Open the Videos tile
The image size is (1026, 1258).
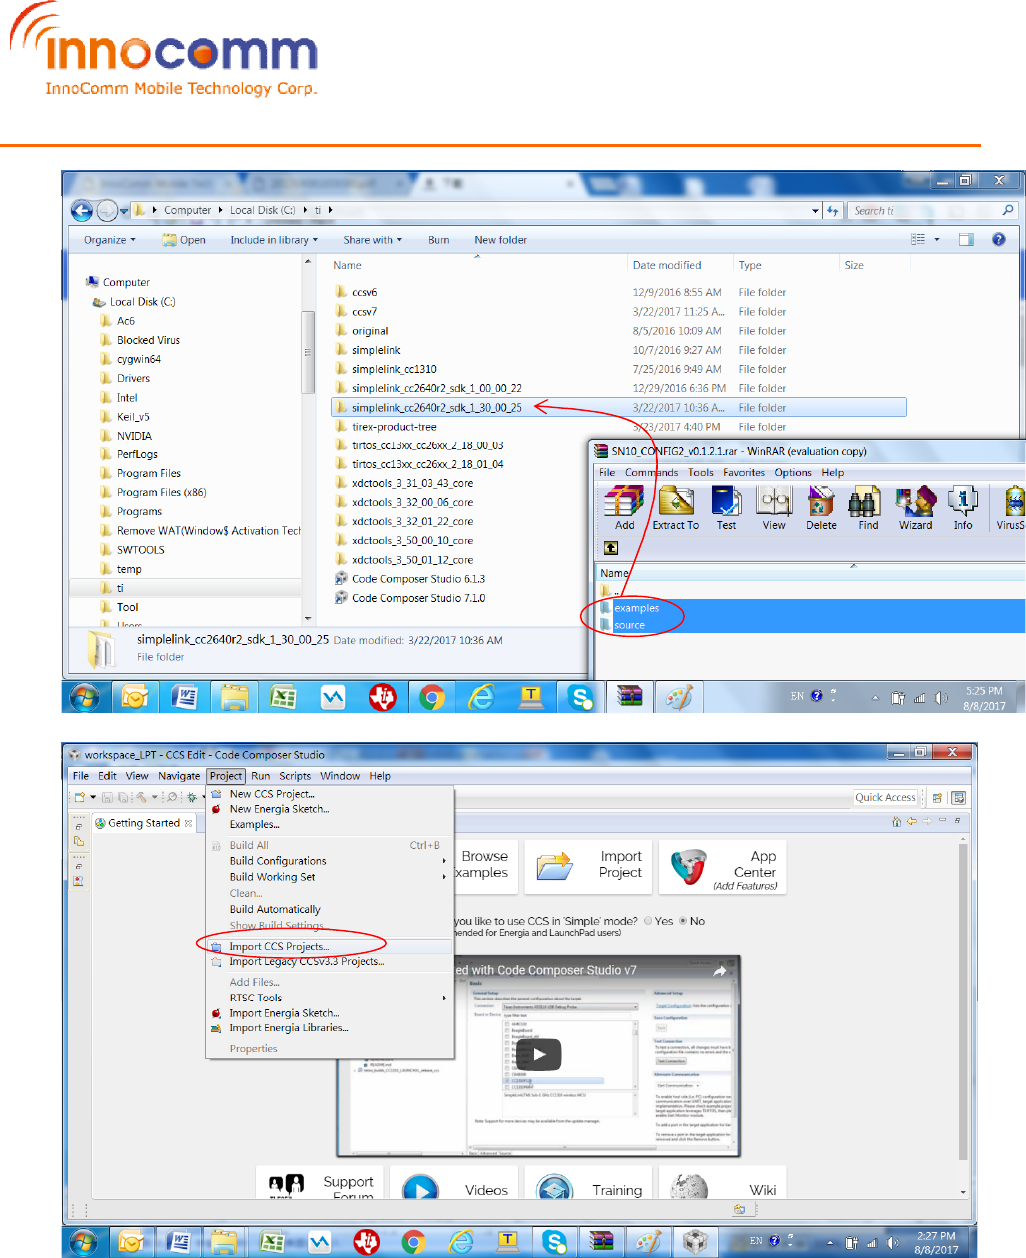(x=453, y=1184)
